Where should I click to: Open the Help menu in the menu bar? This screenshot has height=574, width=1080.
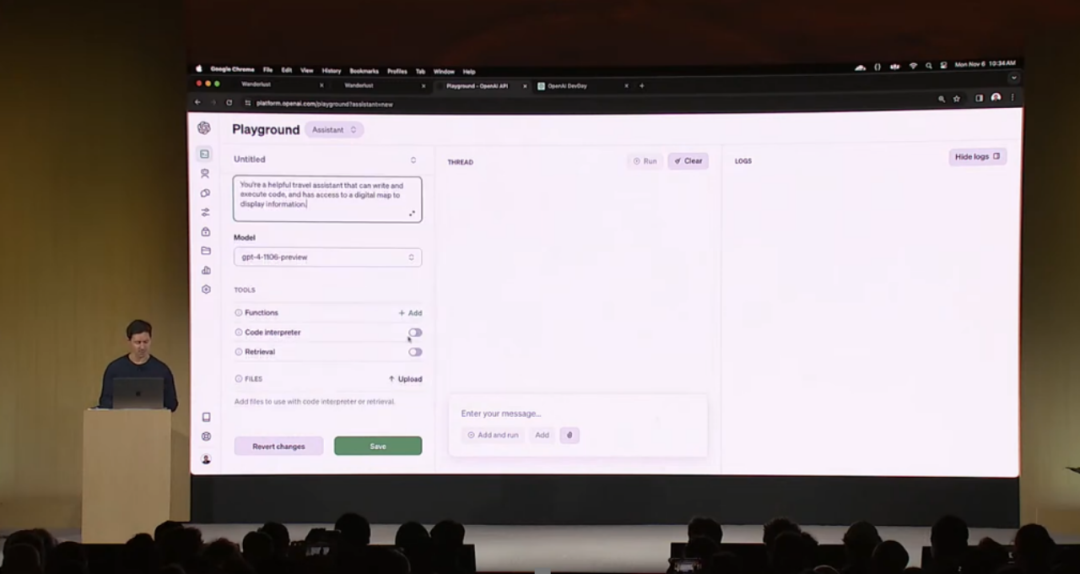(469, 72)
